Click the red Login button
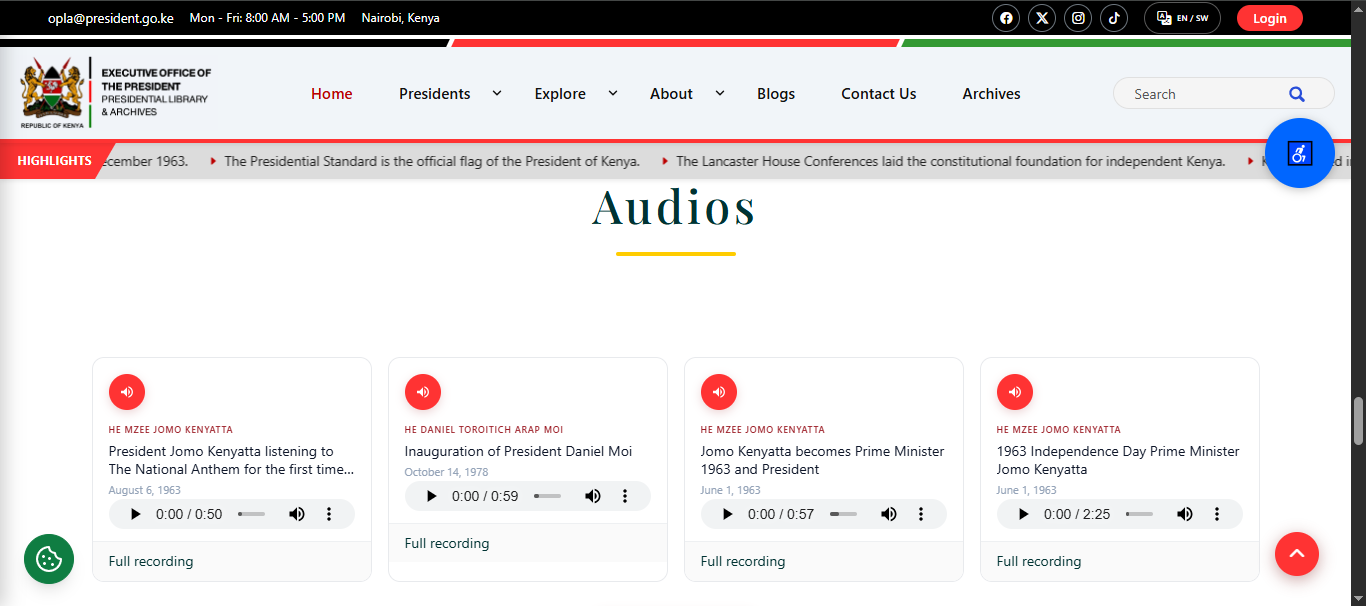 1270,18
